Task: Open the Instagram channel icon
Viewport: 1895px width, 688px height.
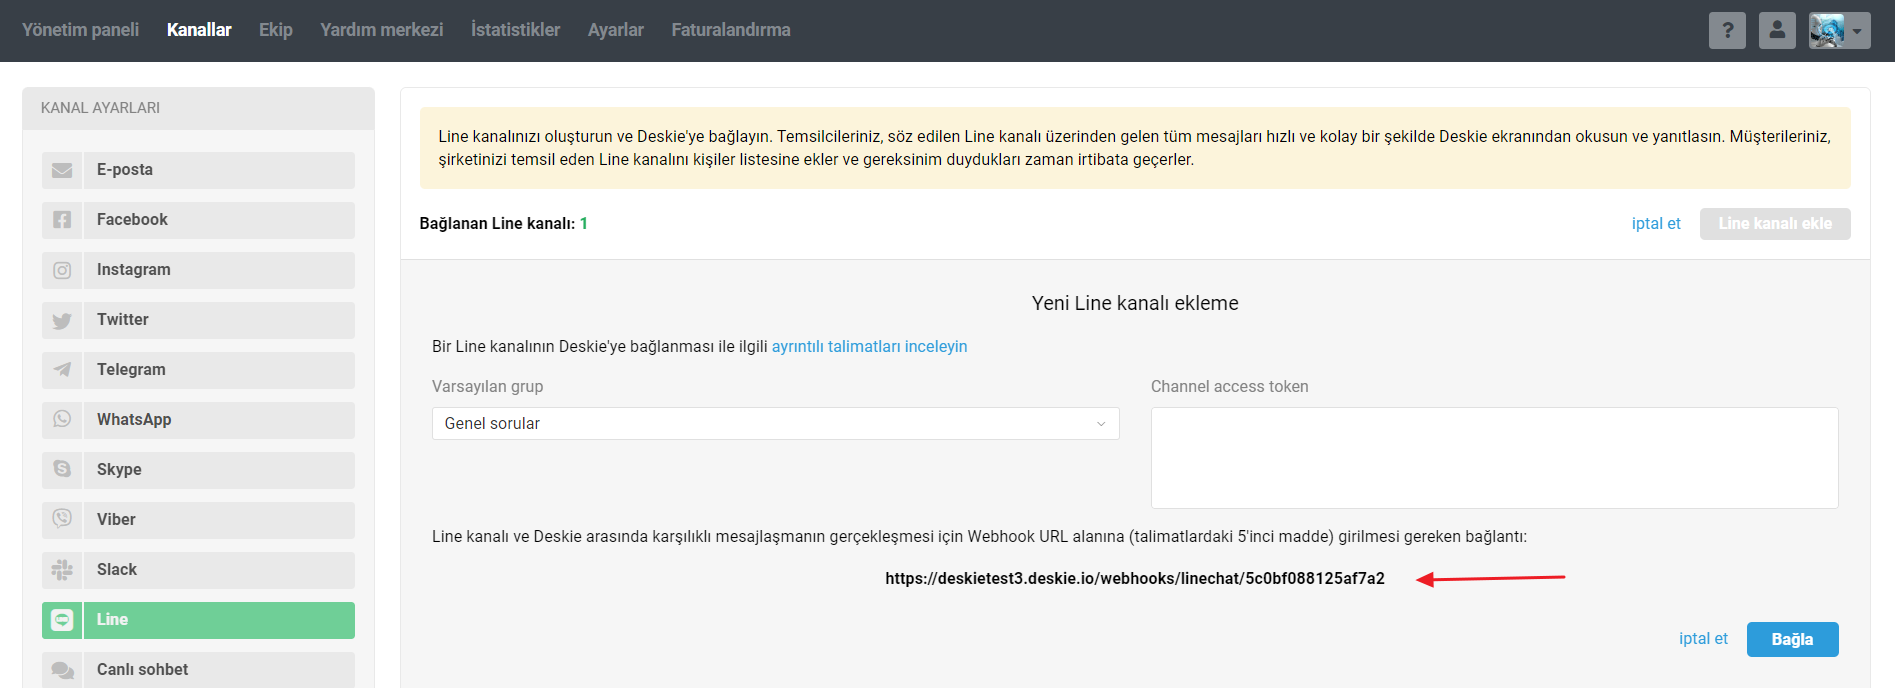Action: point(62,270)
